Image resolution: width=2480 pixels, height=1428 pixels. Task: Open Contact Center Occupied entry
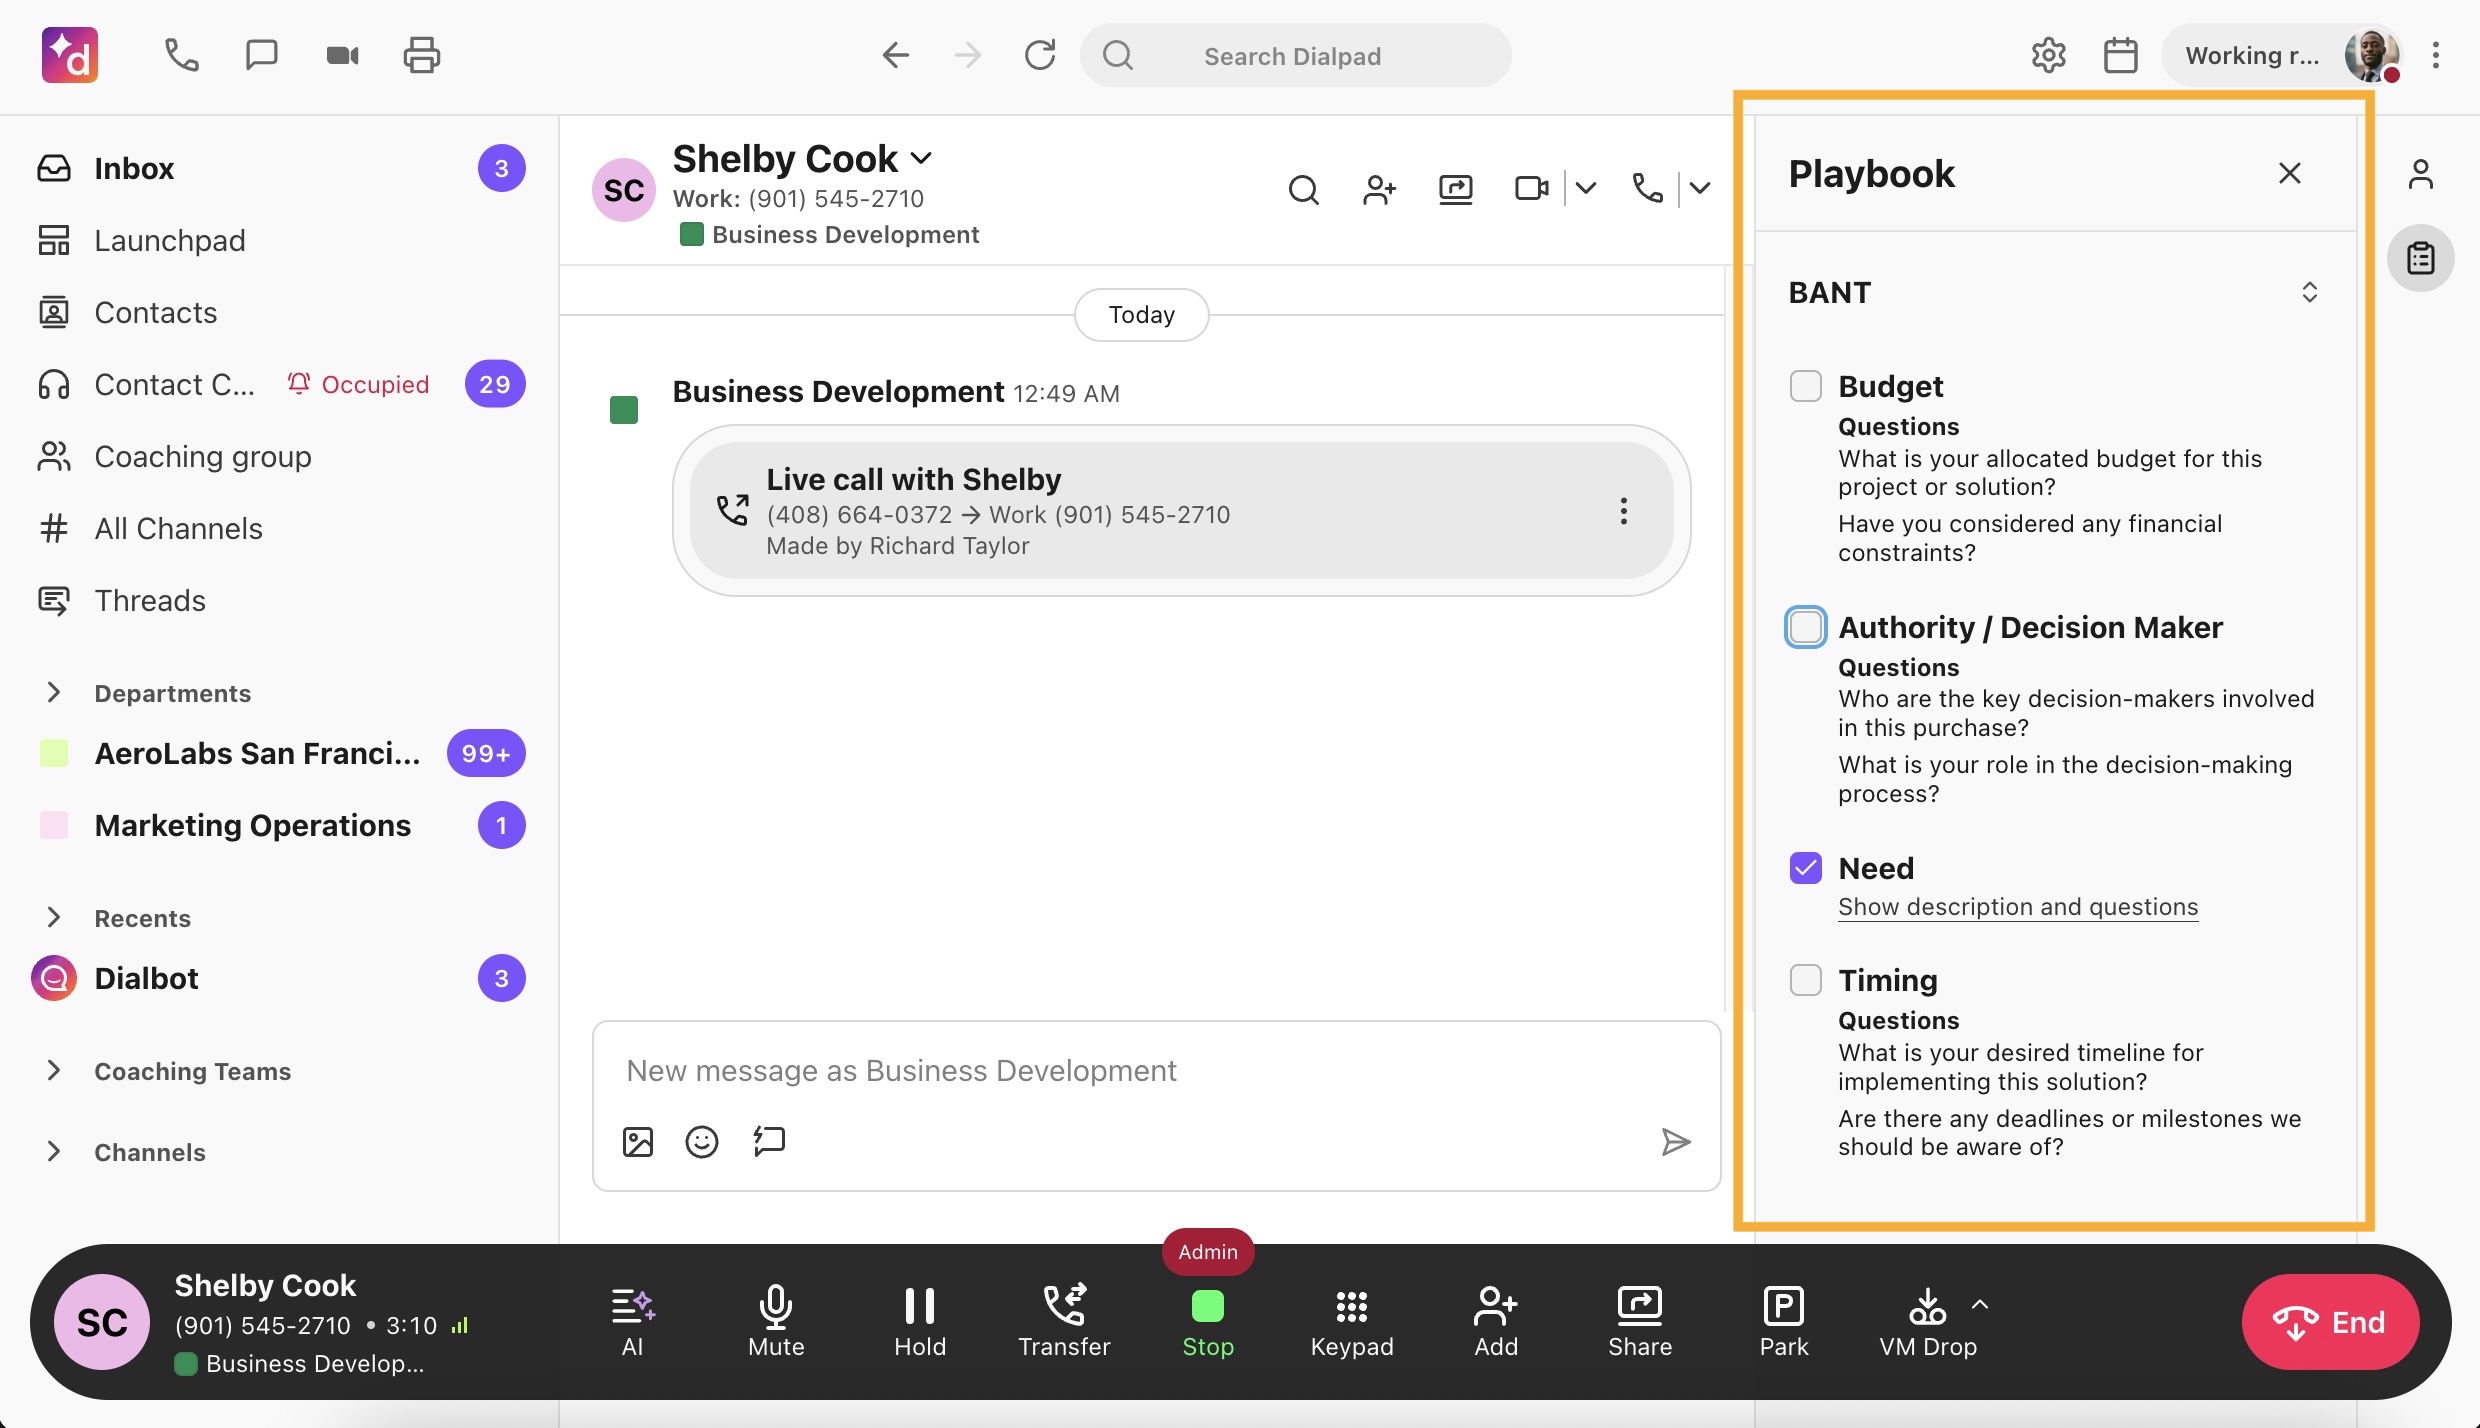280,384
